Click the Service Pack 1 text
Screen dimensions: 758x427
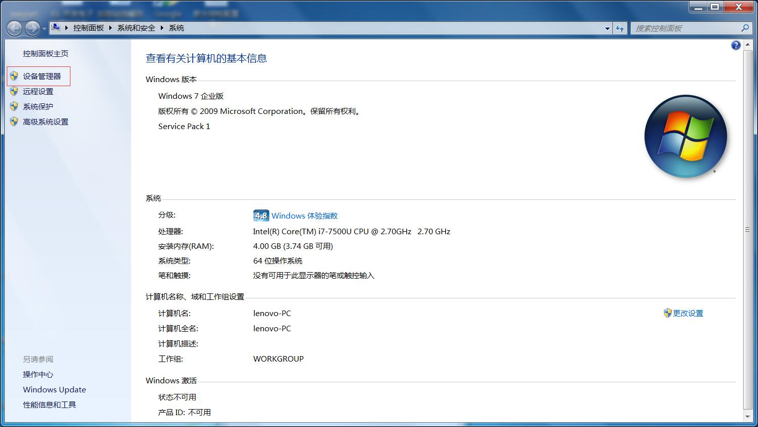184,126
